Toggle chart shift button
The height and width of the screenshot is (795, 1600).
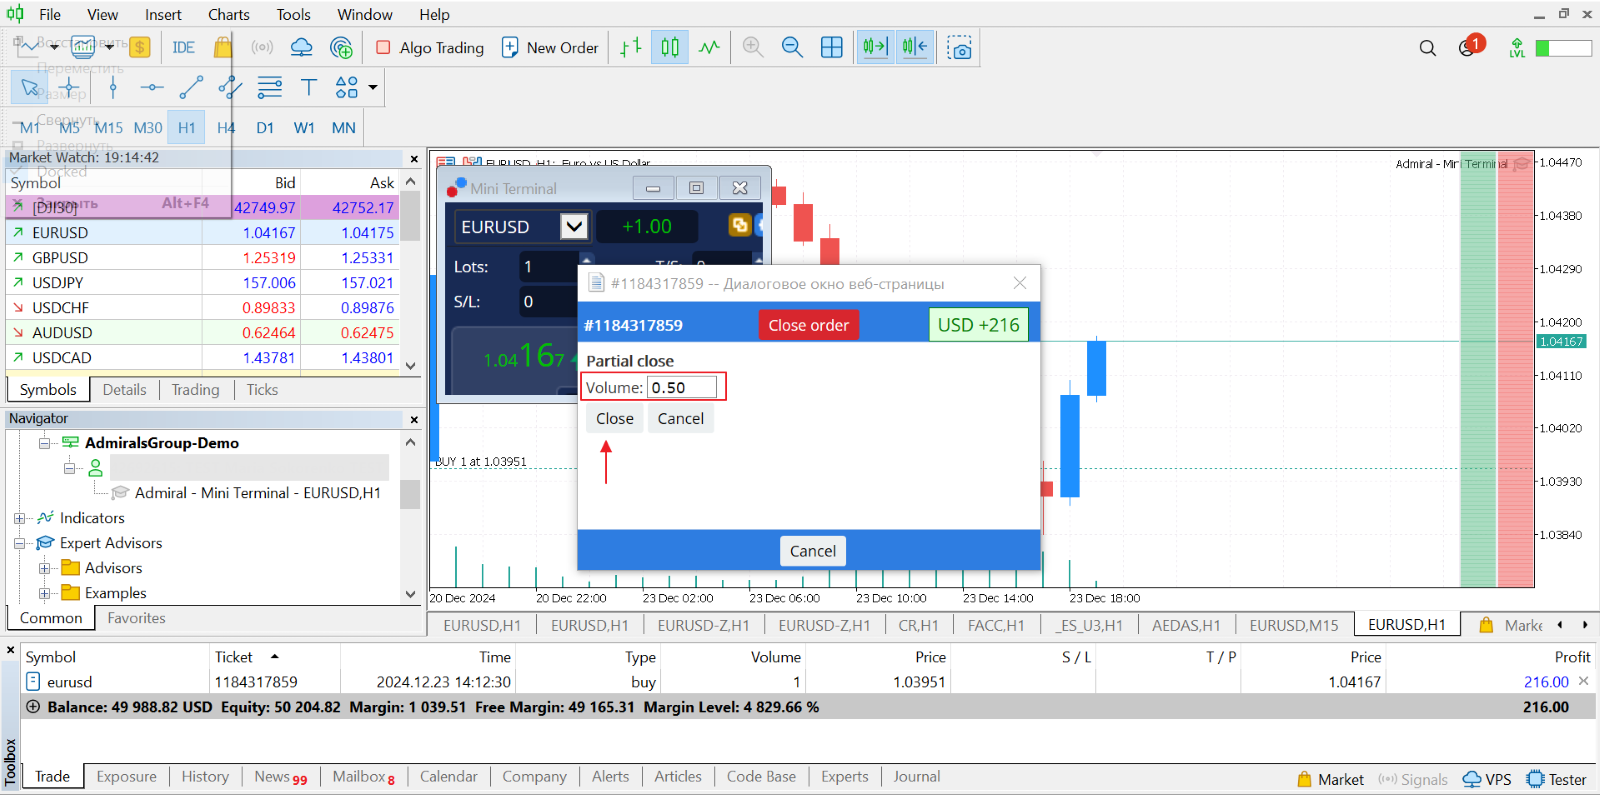point(914,47)
